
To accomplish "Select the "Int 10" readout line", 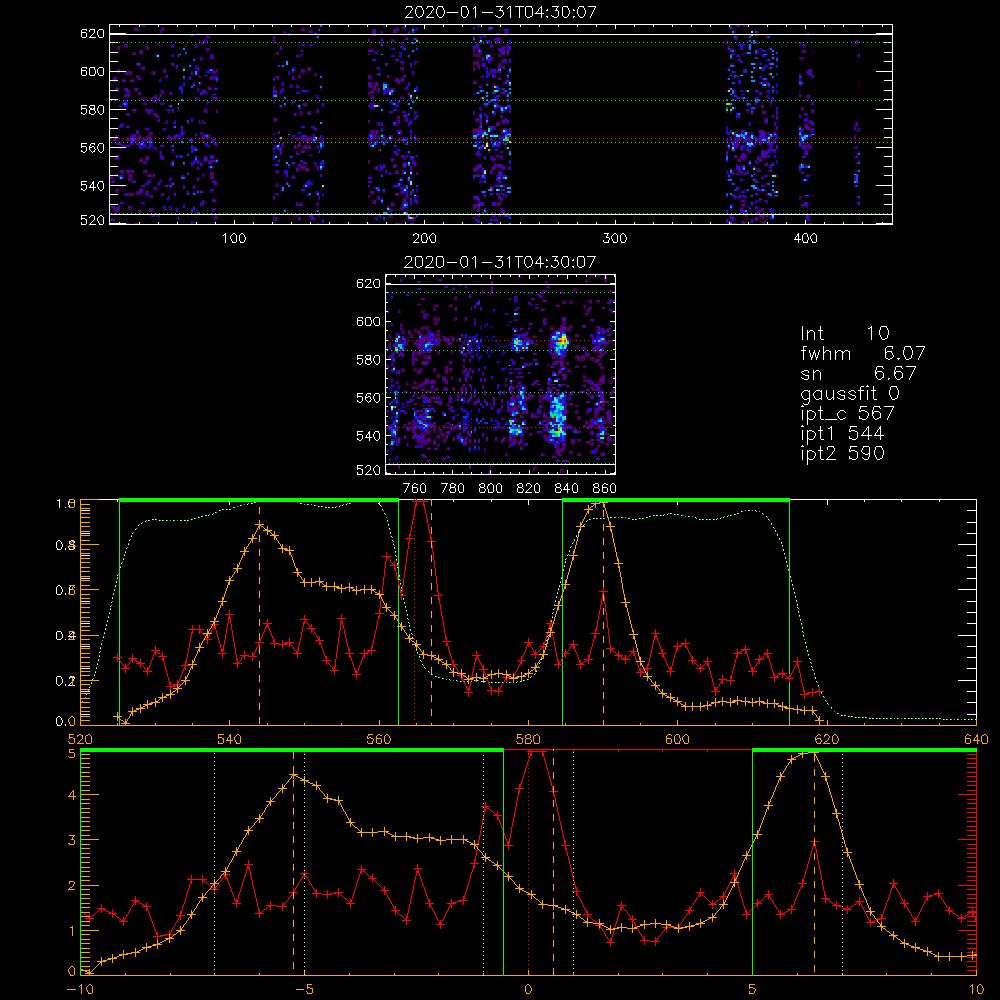I will click(844, 333).
